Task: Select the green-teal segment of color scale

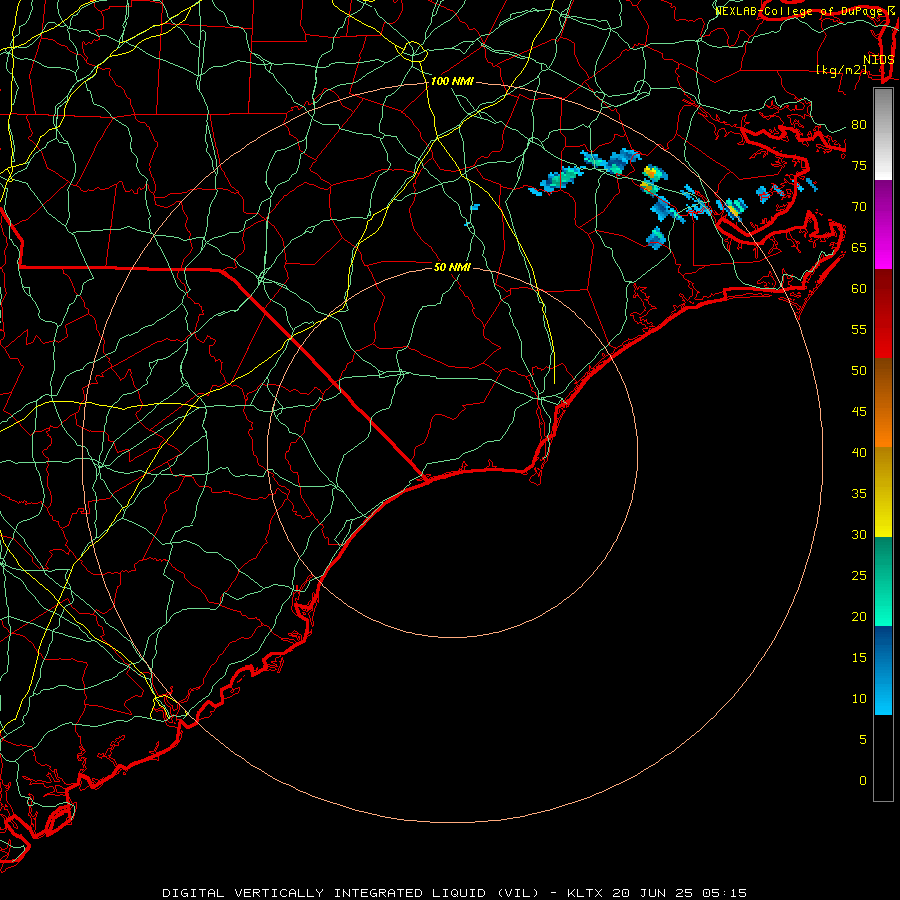Action: coord(883,581)
